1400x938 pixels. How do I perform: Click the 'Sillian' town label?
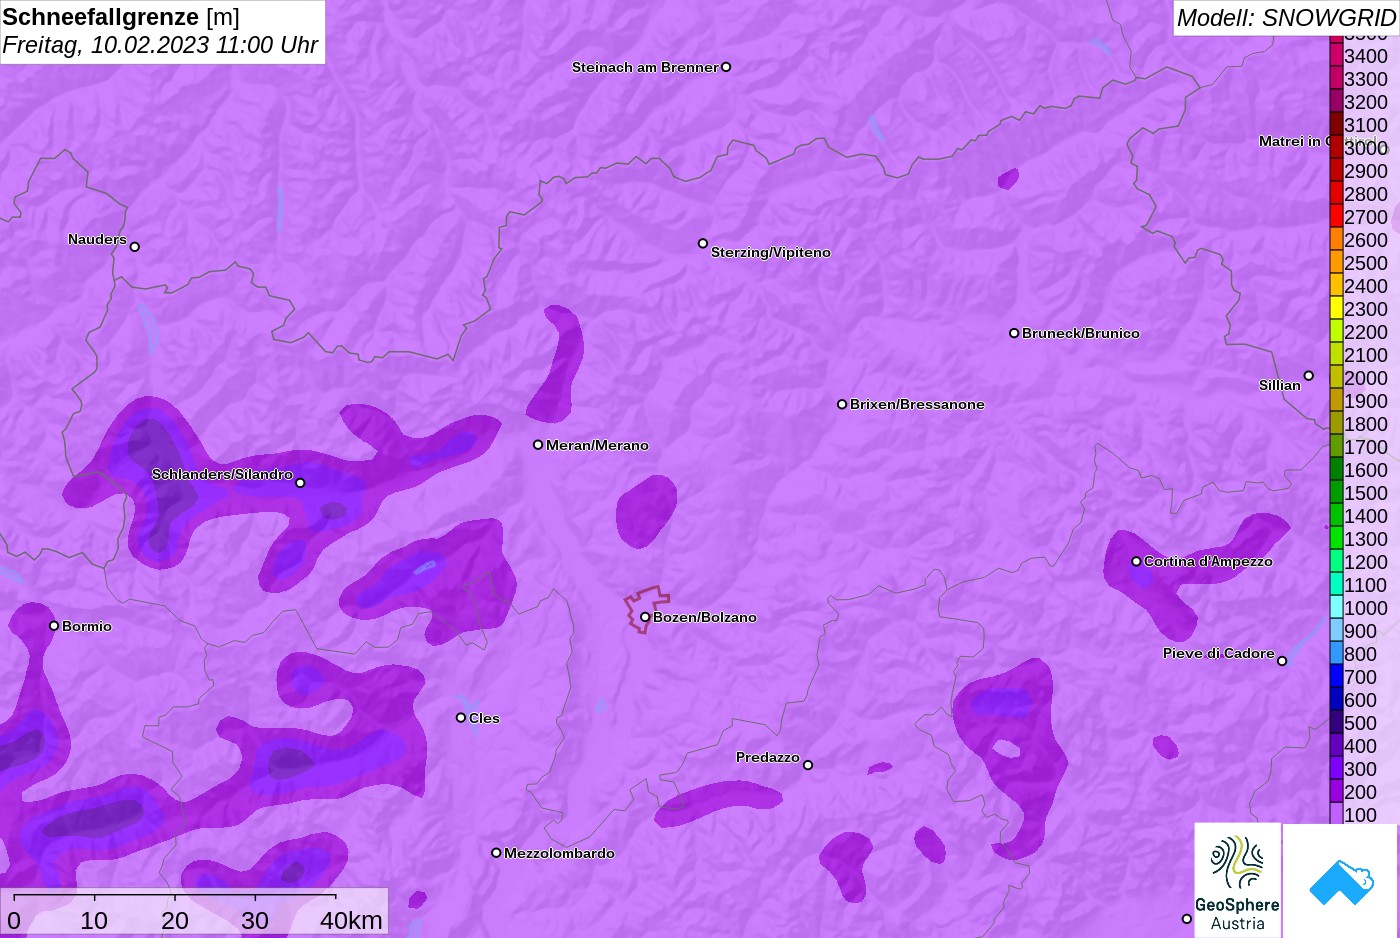pyautogui.click(x=1280, y=385)
